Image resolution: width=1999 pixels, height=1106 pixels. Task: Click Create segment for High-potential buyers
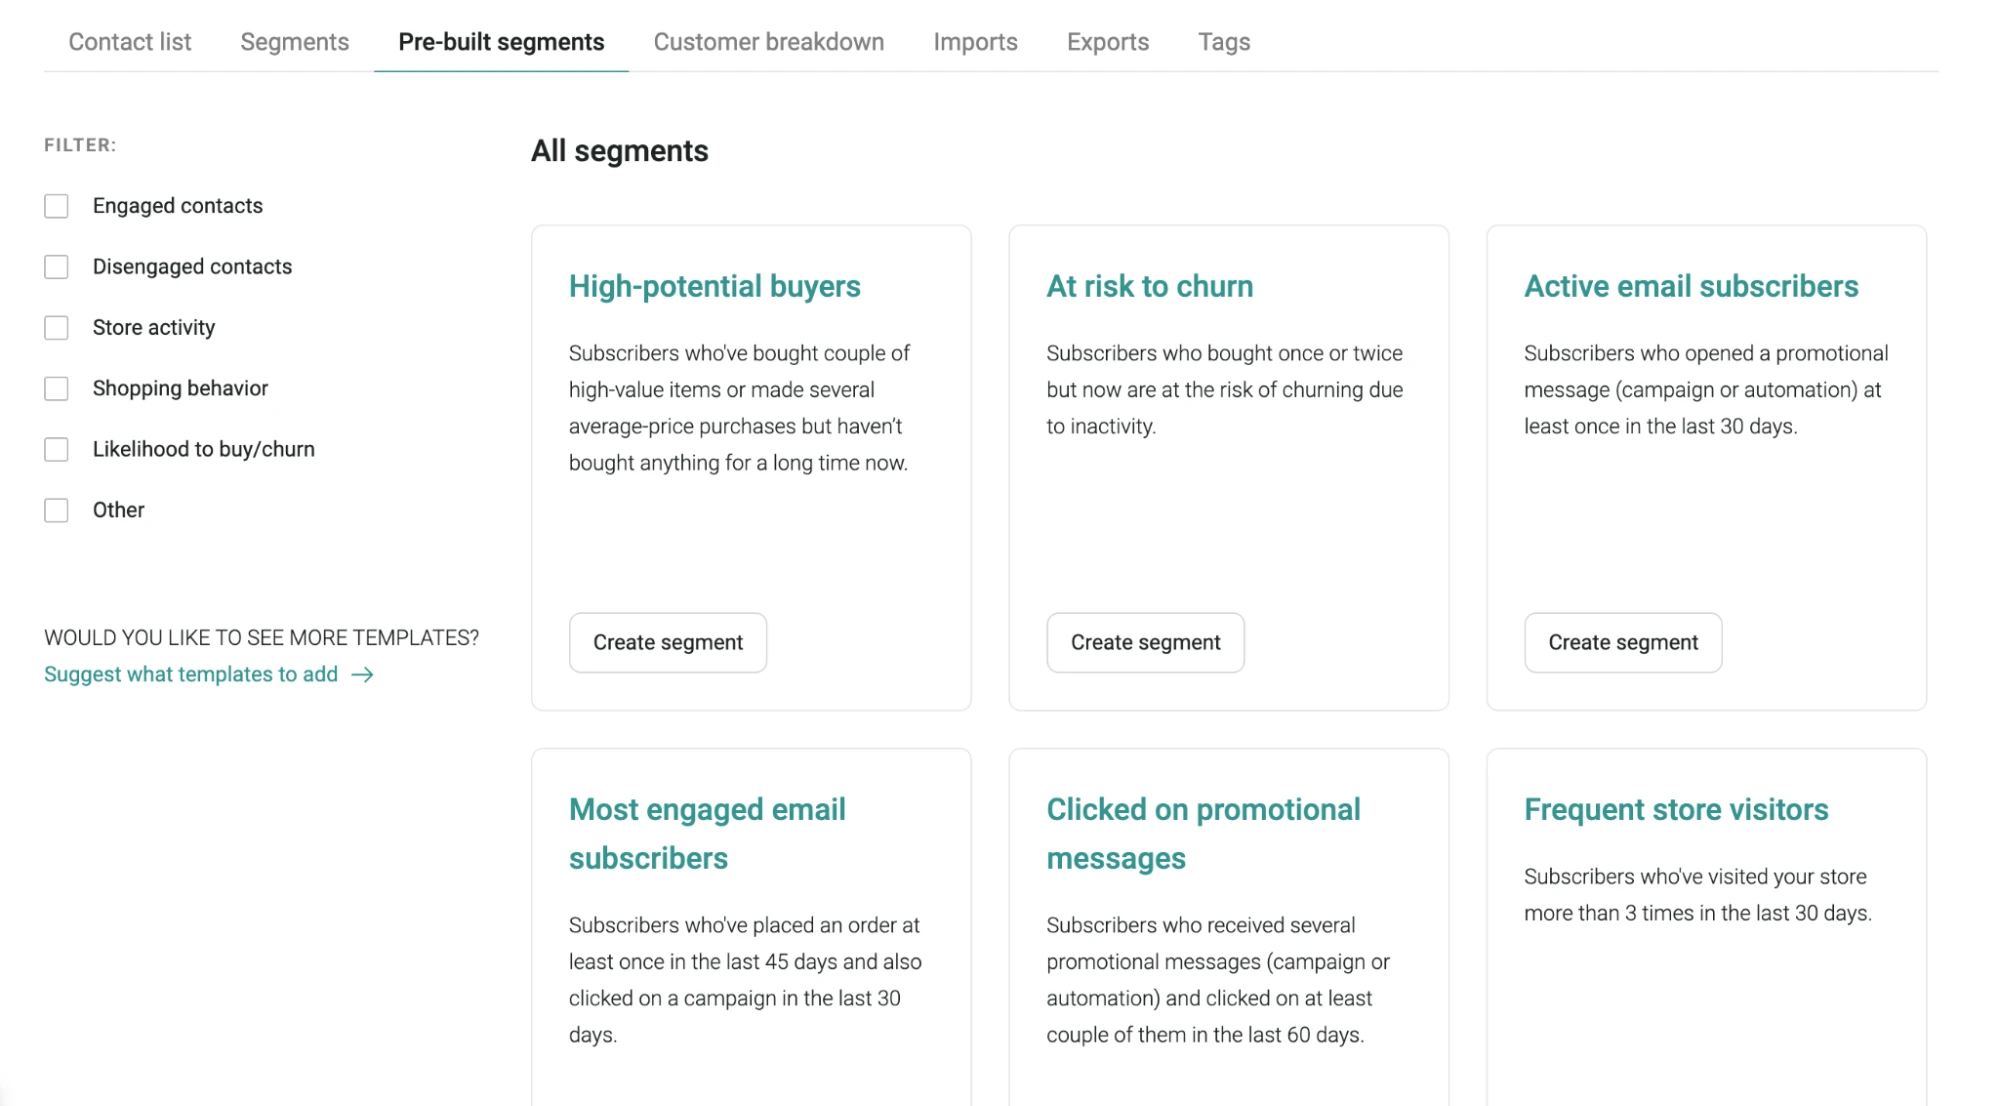click(667, 642)
